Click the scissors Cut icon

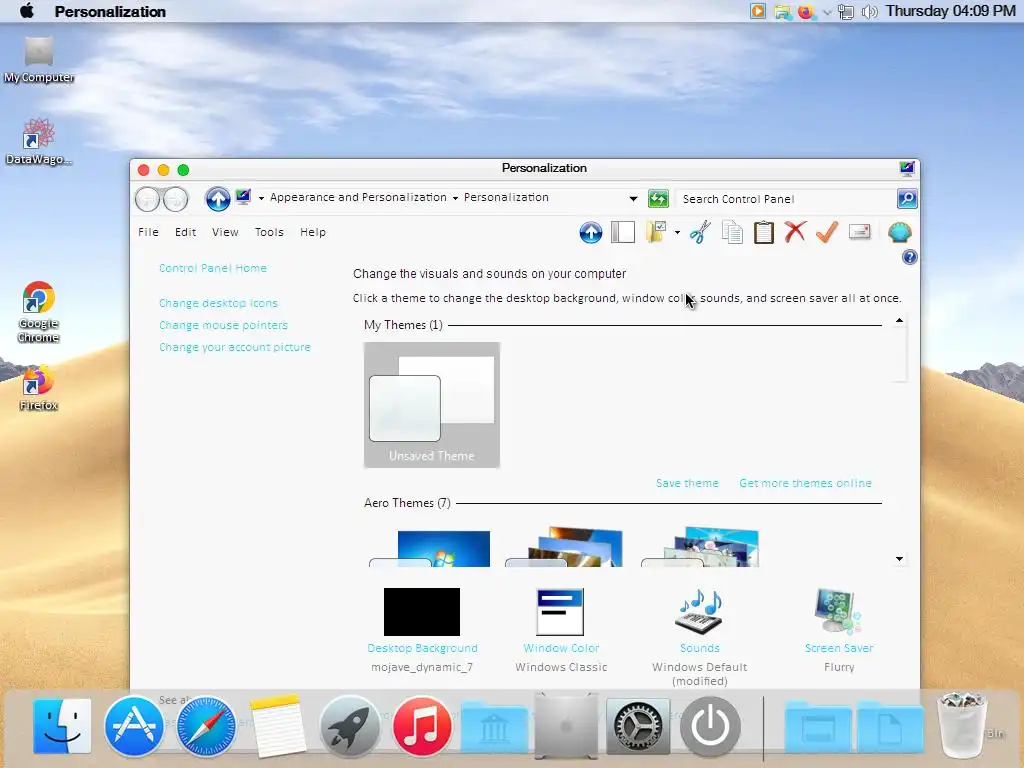(699, 232)
